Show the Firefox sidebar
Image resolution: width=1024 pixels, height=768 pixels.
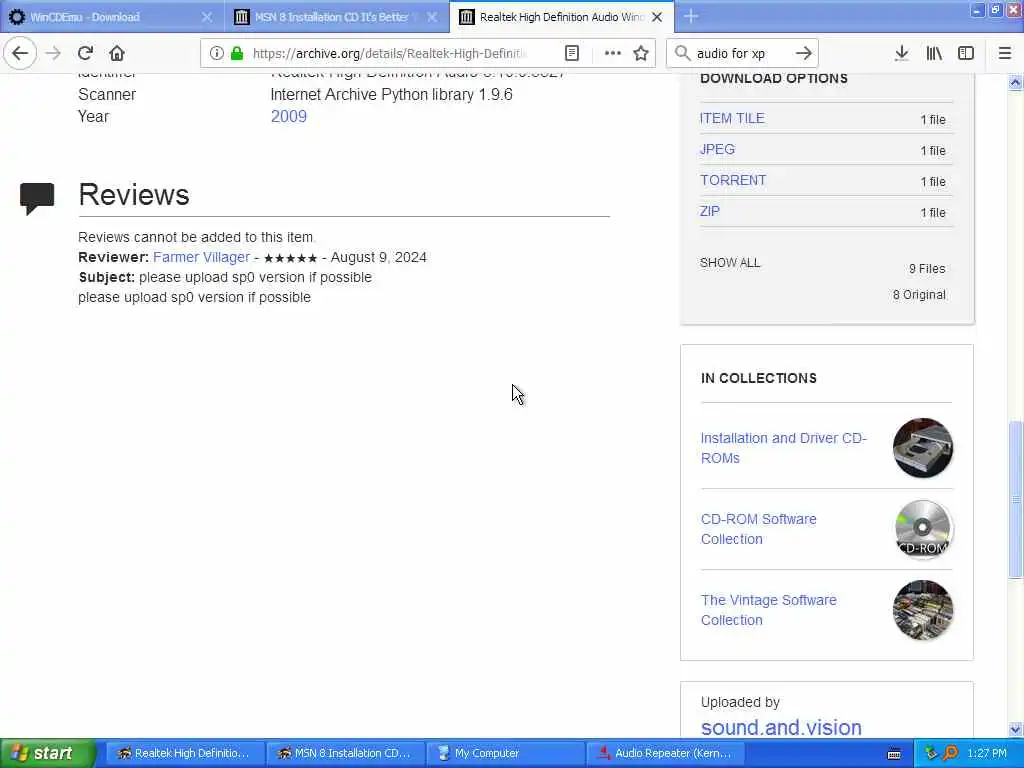pyautogui.click(x=966, y=53)
